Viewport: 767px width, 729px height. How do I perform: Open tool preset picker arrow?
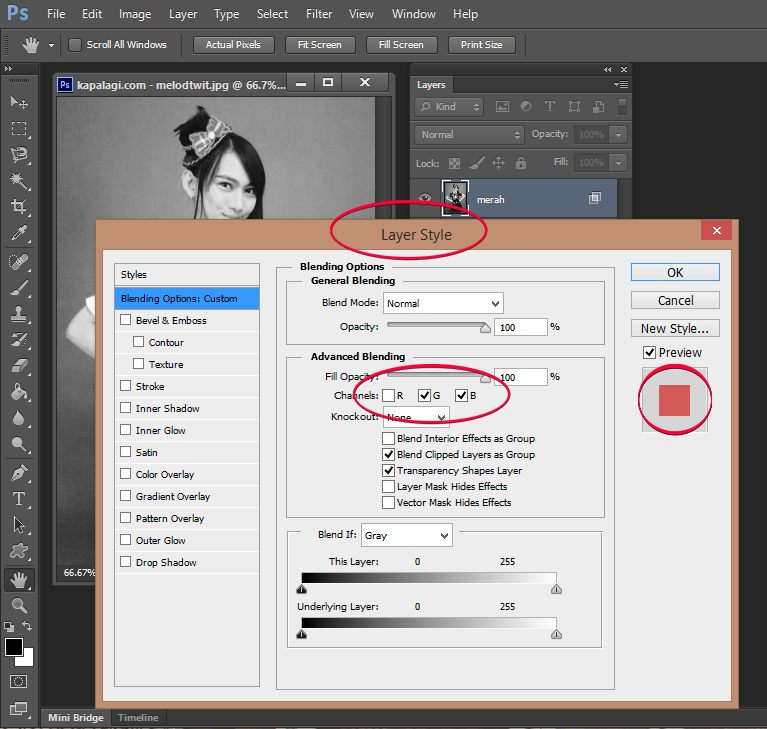51,45
